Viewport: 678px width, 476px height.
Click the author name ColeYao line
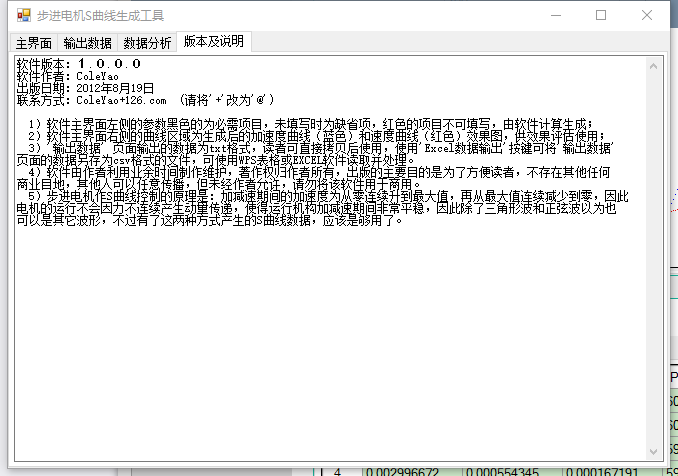click(67, 77)
